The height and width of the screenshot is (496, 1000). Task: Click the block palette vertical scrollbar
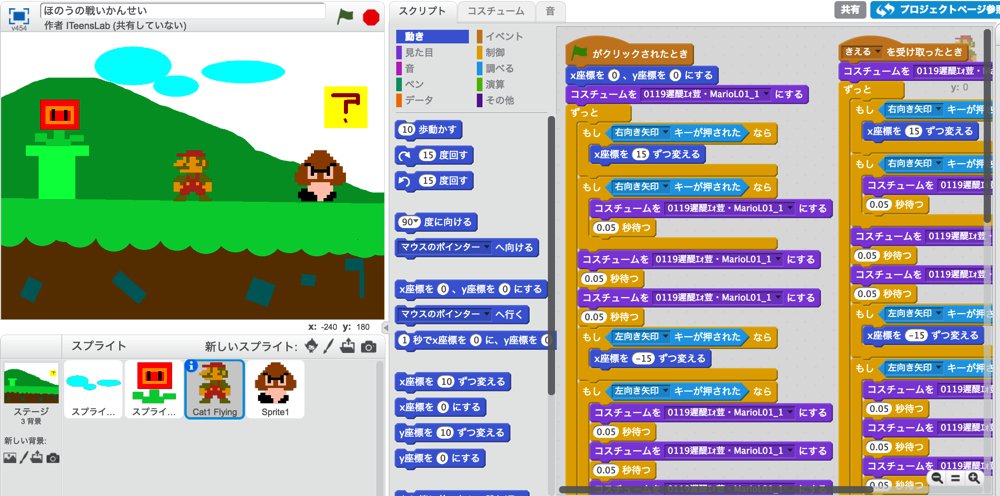[551, 255]
